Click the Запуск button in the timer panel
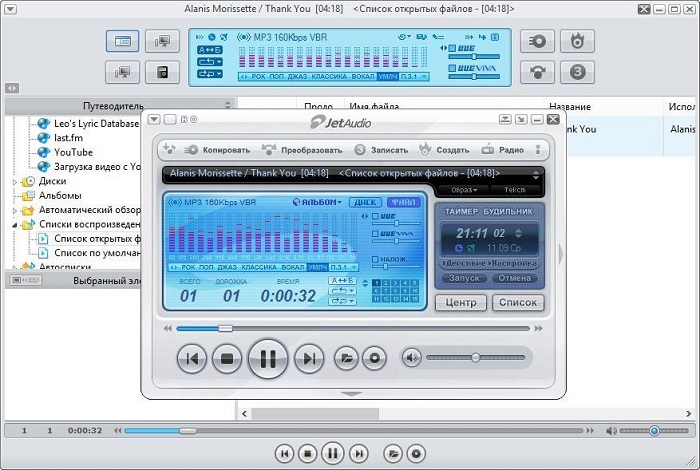 click(464, 278)
